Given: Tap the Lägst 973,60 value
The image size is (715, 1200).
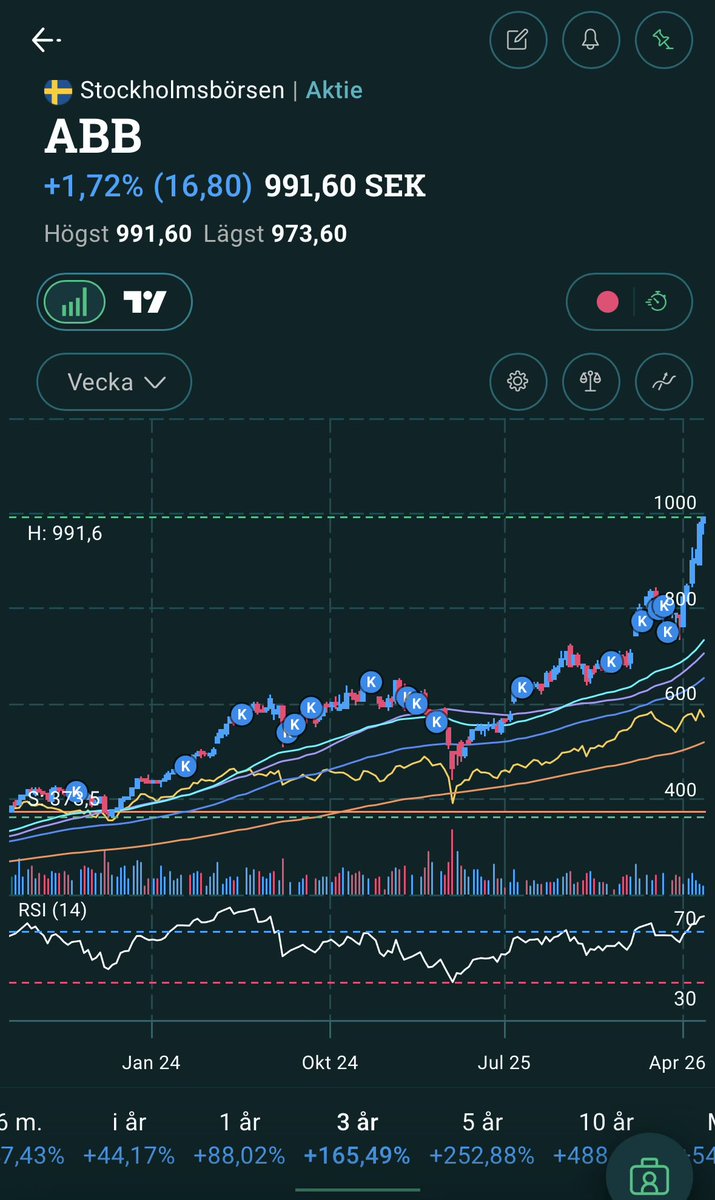Looking at the screenshot, I should (275, 234).
